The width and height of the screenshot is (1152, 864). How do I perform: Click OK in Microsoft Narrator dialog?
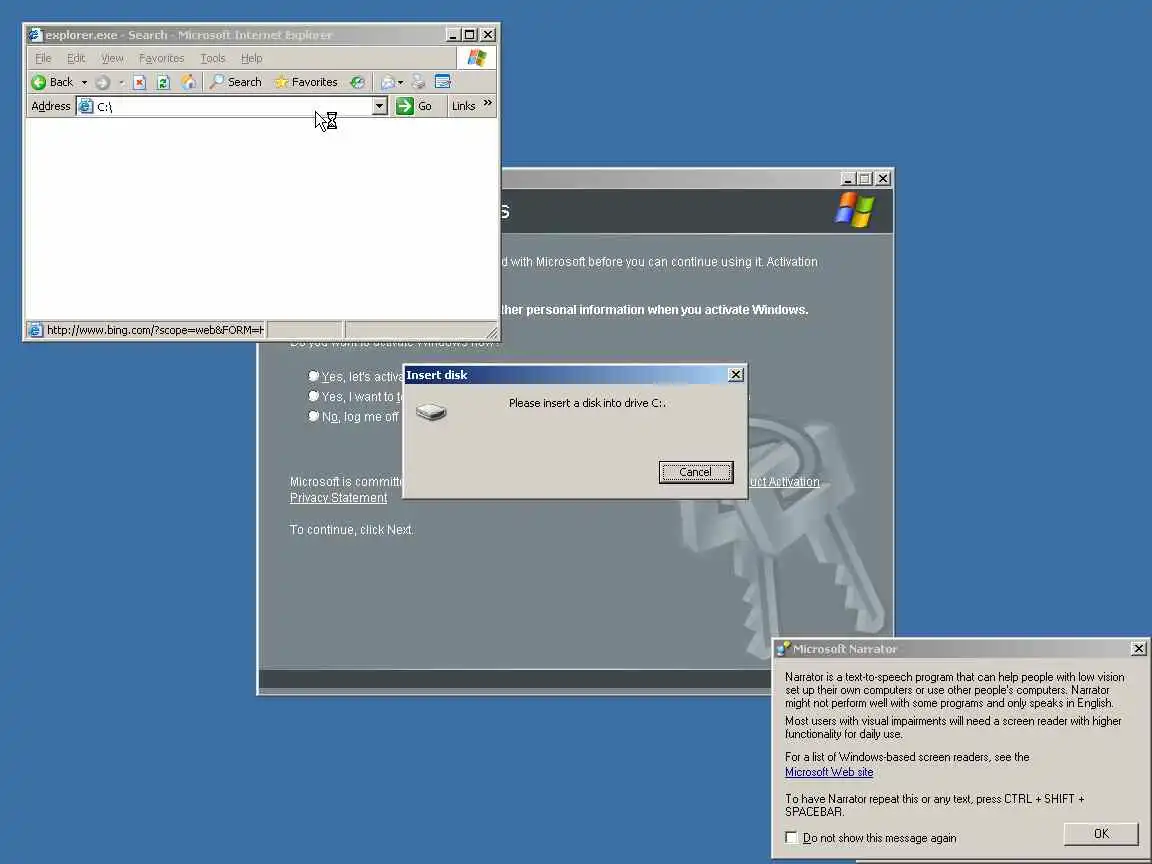point(1101,834)
